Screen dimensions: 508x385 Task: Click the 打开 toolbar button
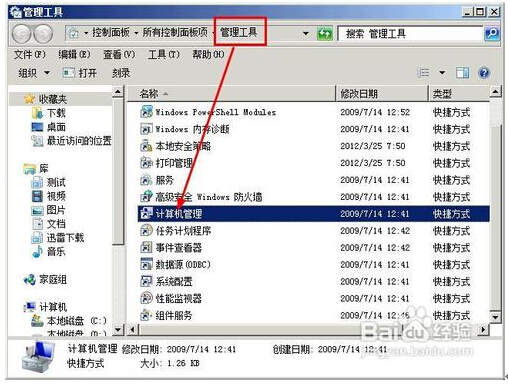coord(80,73)
